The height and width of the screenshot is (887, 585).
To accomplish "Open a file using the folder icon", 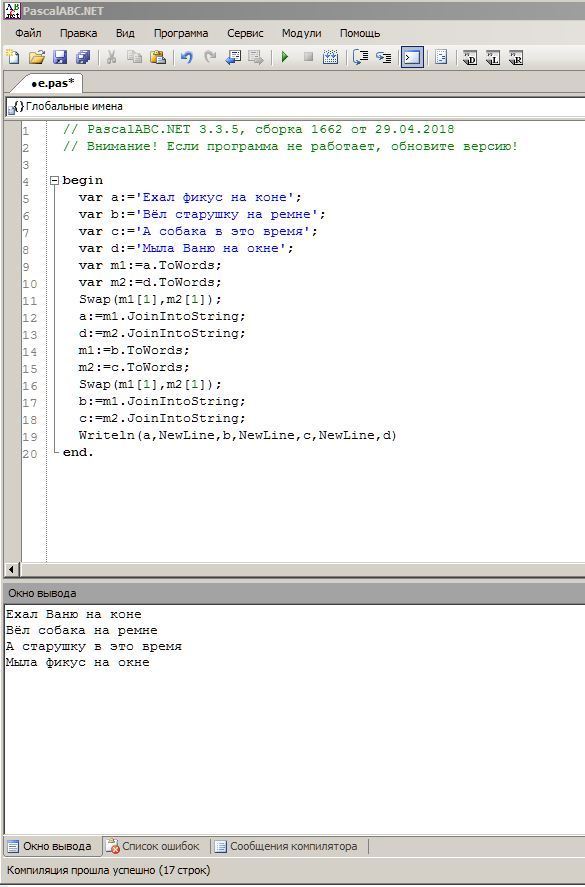I will (36, 57).
